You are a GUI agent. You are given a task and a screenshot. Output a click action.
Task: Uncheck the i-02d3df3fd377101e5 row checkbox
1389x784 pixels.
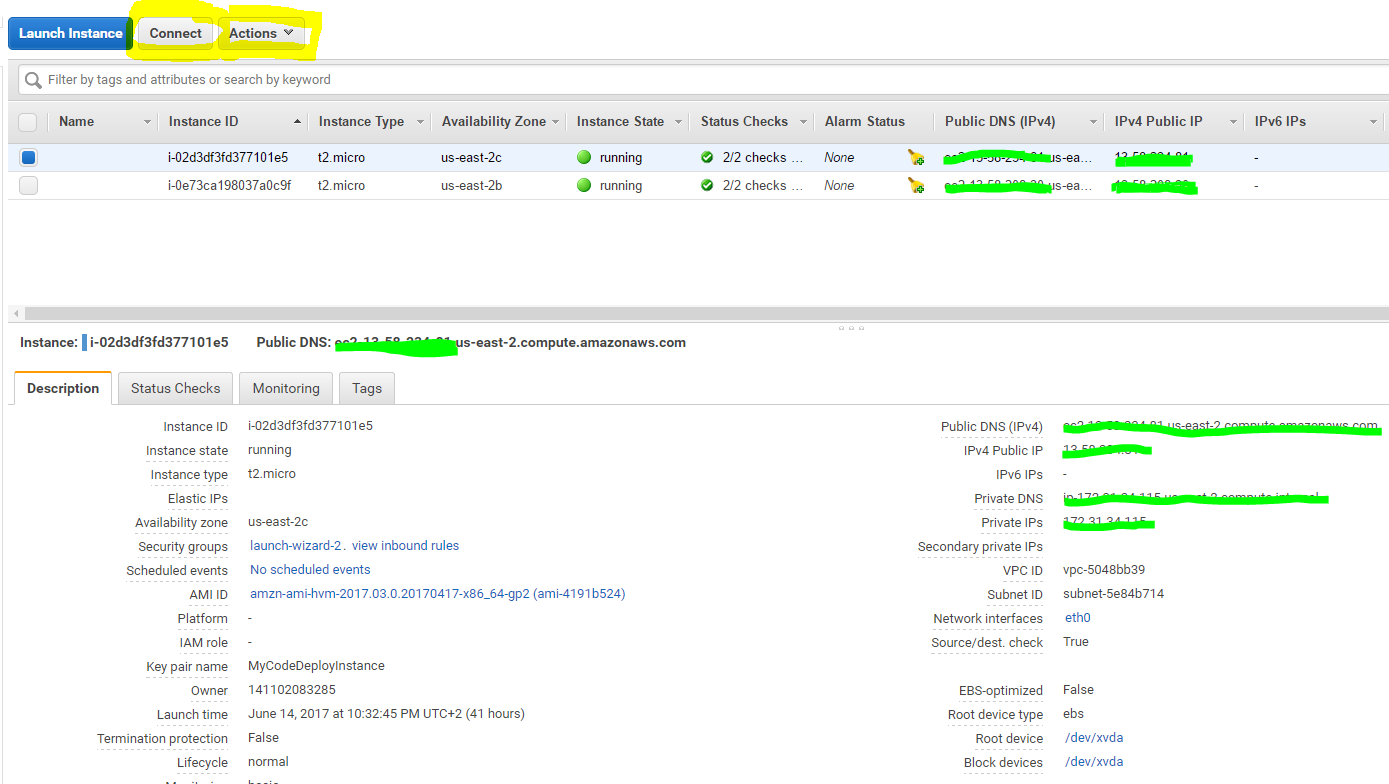28,157
